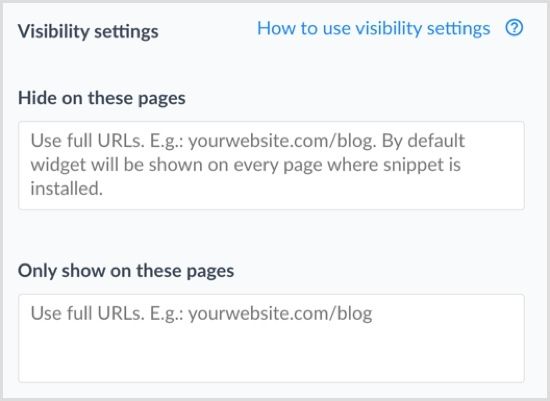This screenshot has height=401, width=550.
Task: Place cursor in the only-show pages URL area
Action: click(x=271, y=339)
